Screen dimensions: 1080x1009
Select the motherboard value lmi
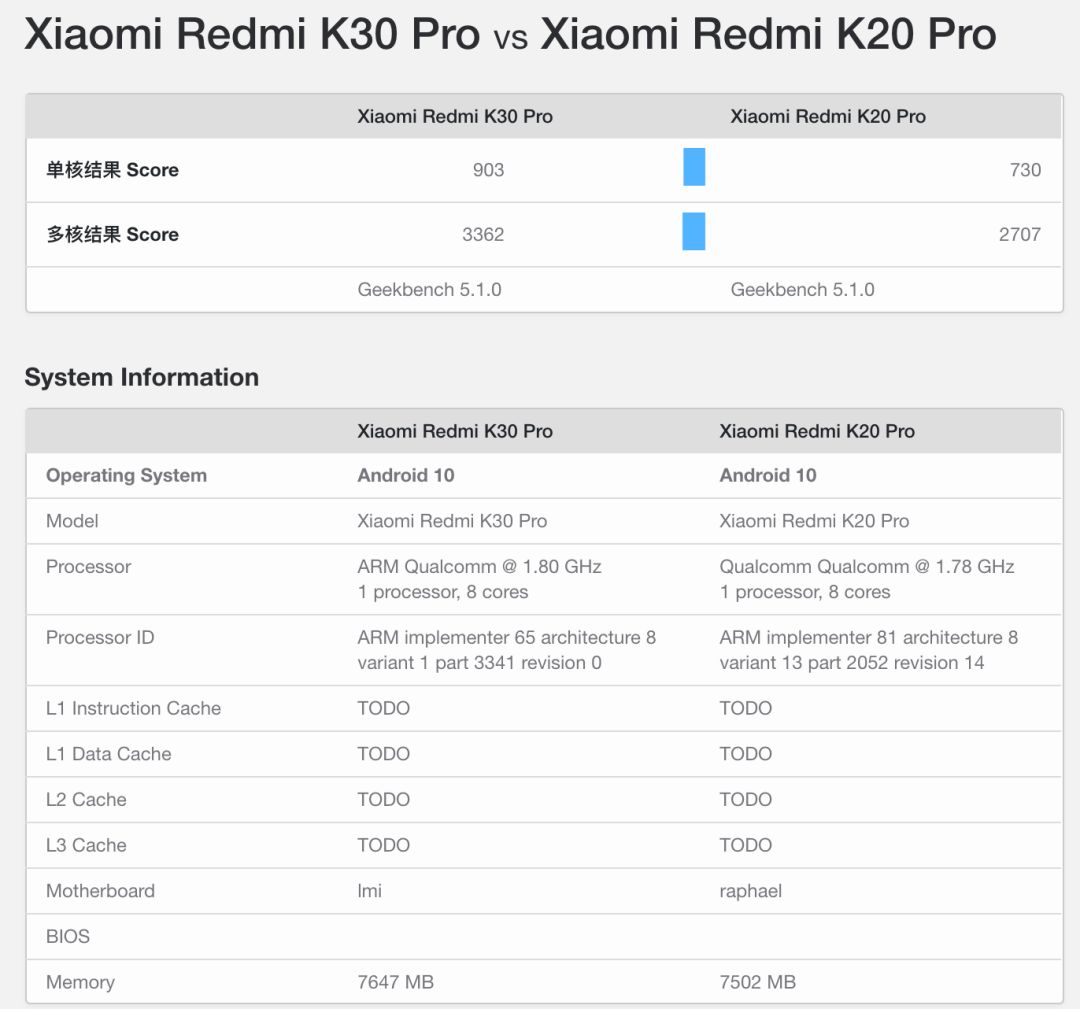tap(370, 891)
